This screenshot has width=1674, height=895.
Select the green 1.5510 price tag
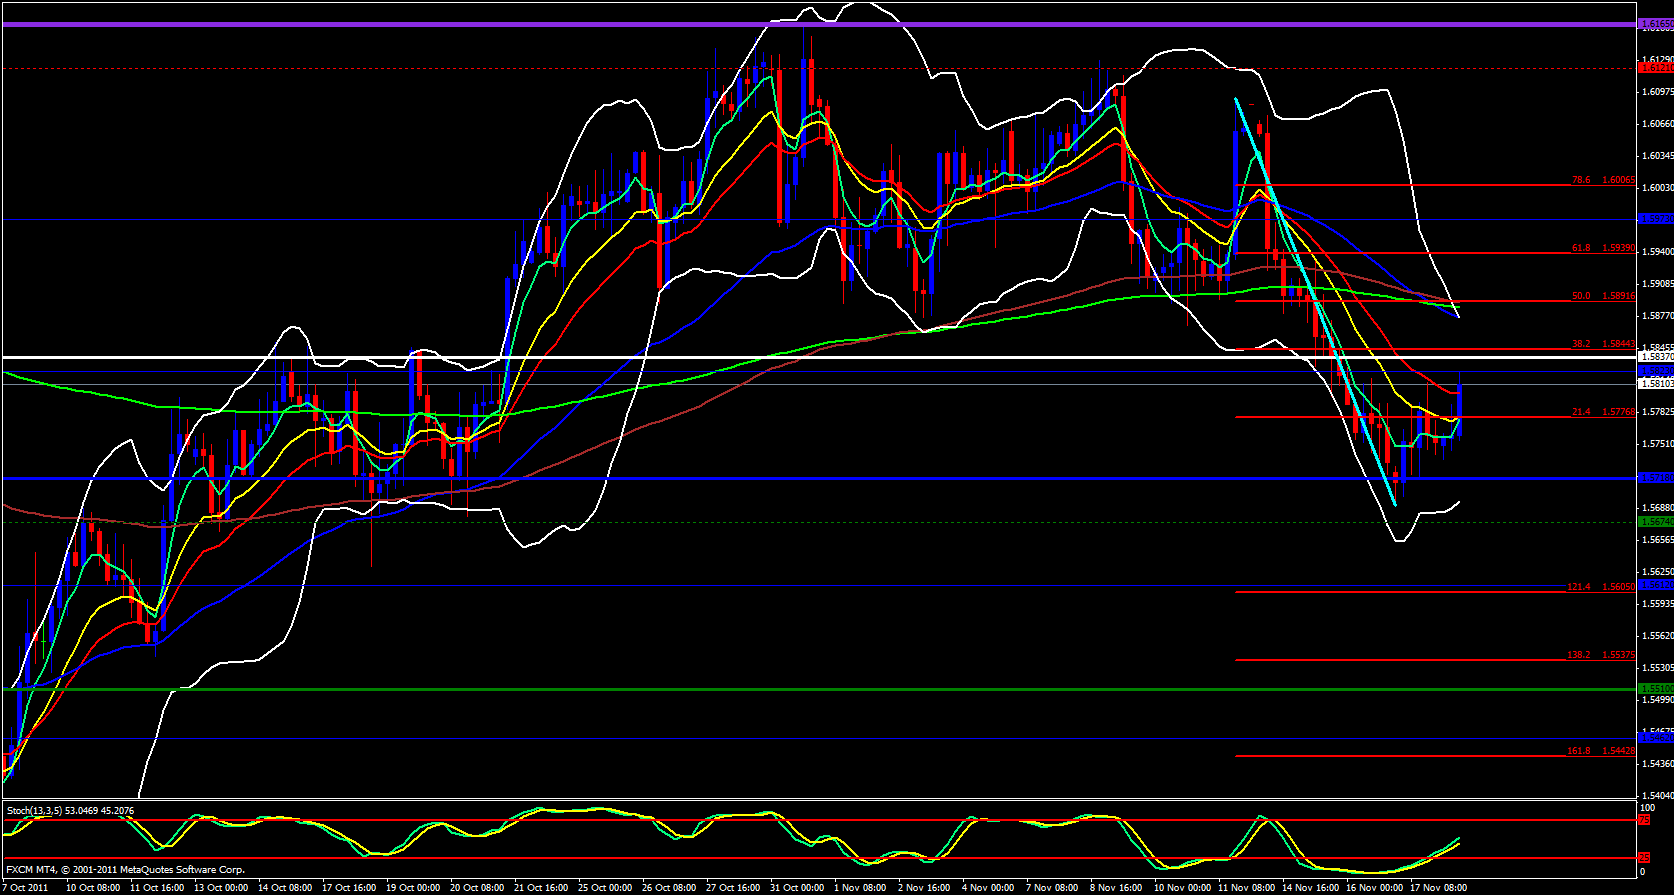click(1656, 689)
